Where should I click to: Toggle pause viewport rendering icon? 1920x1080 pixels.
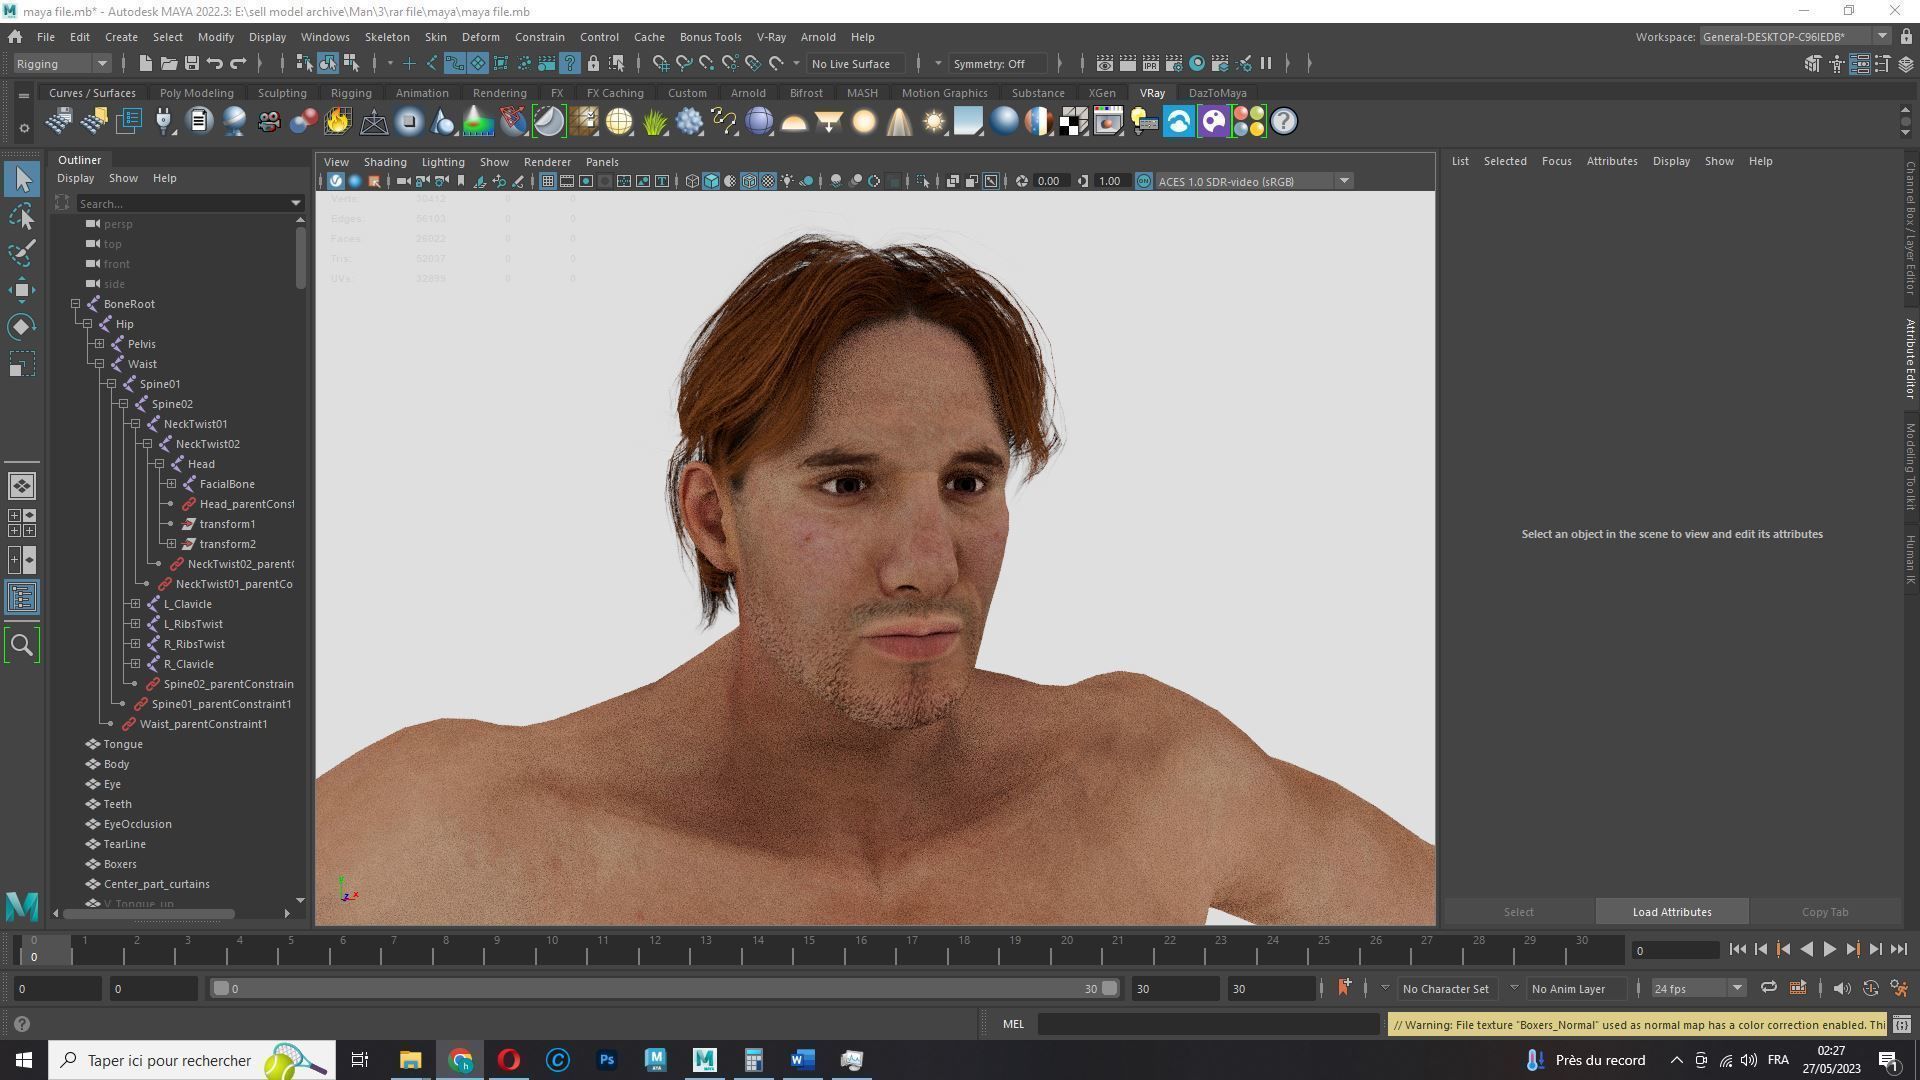tap(1265, 63)
